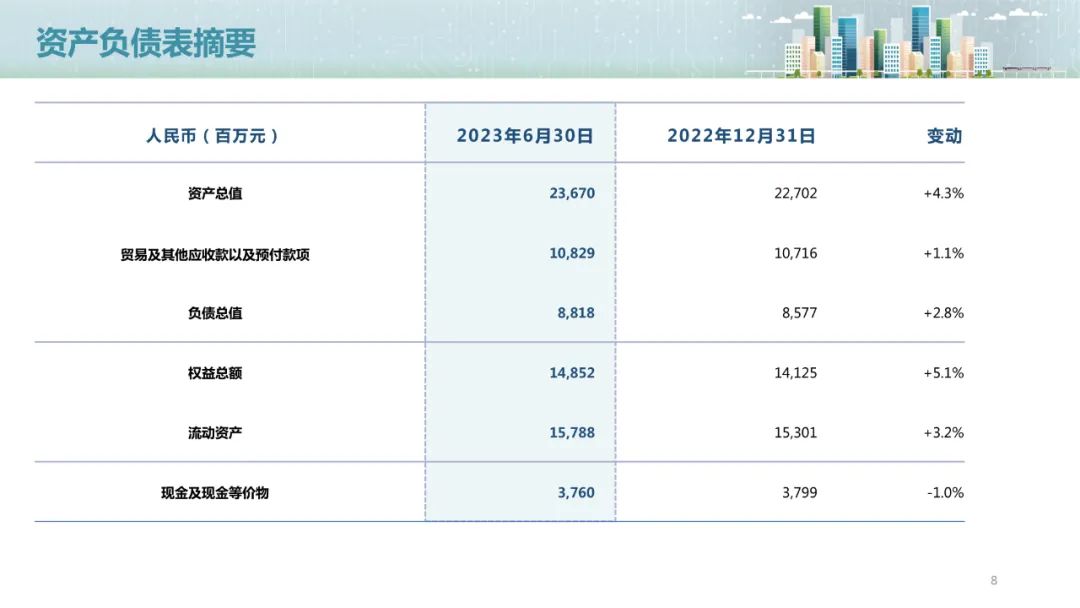Viewport: 1080px width, 608px height.
Task: Select the change value +3.2%
Action: tap(944, 433)
